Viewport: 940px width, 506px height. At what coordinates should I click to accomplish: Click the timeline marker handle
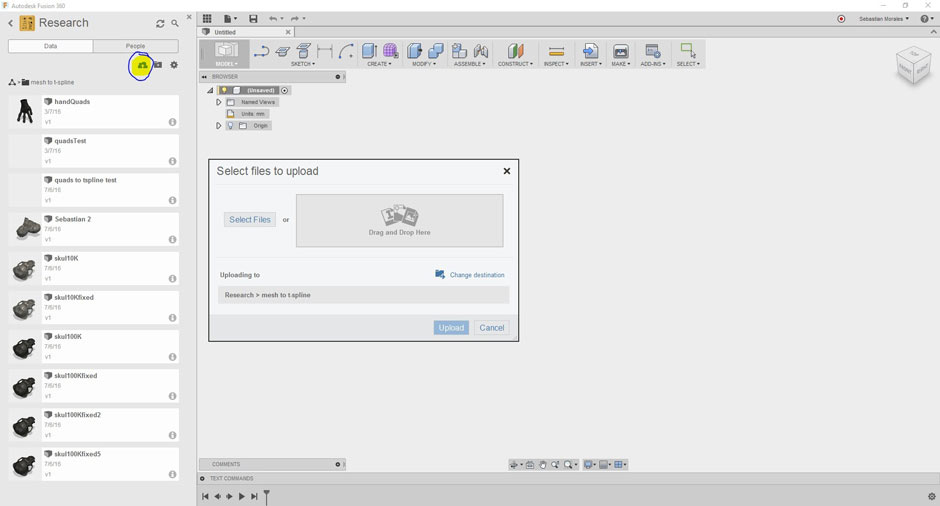point(267,496)
